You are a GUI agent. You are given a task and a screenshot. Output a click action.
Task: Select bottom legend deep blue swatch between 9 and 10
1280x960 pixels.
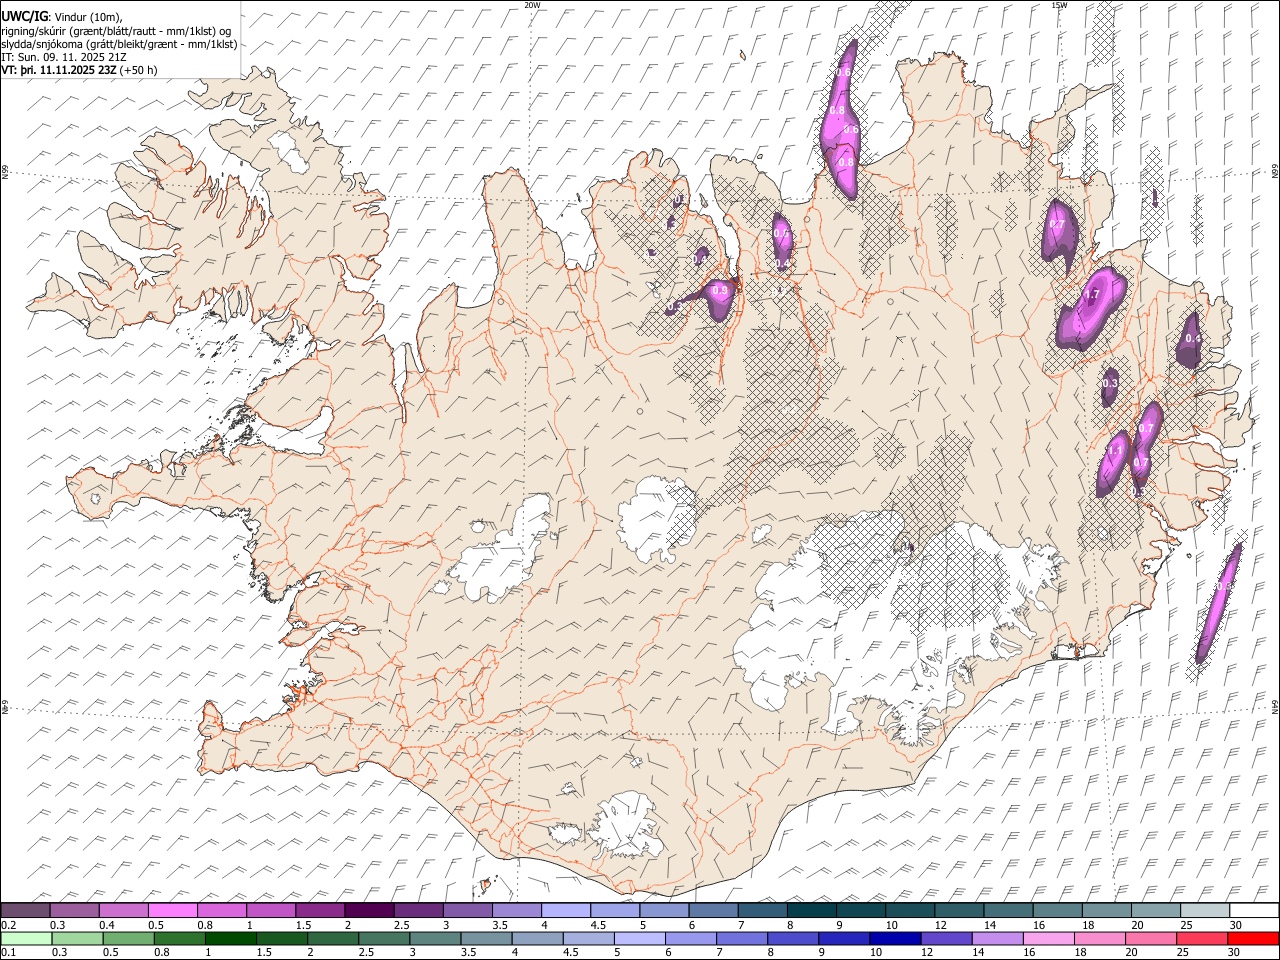click(x=843, y=938)
